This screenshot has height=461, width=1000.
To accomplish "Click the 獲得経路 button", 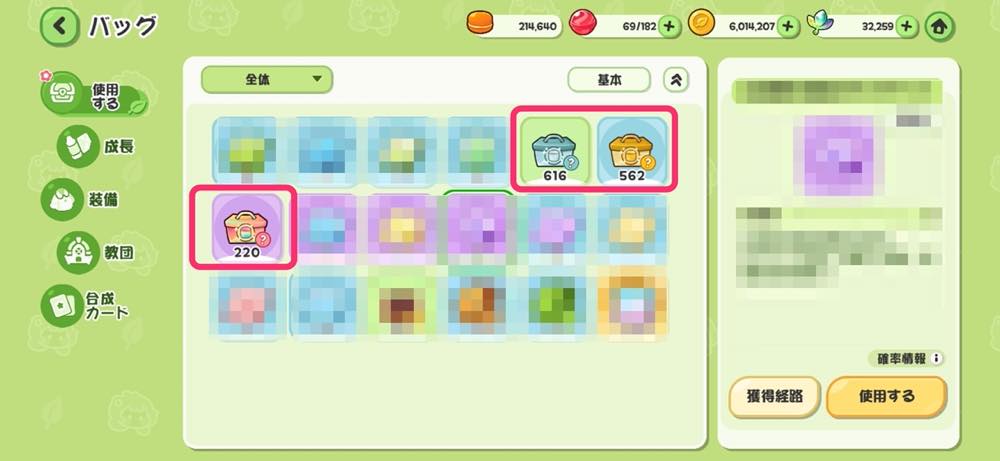I will [x=774, y=396].
